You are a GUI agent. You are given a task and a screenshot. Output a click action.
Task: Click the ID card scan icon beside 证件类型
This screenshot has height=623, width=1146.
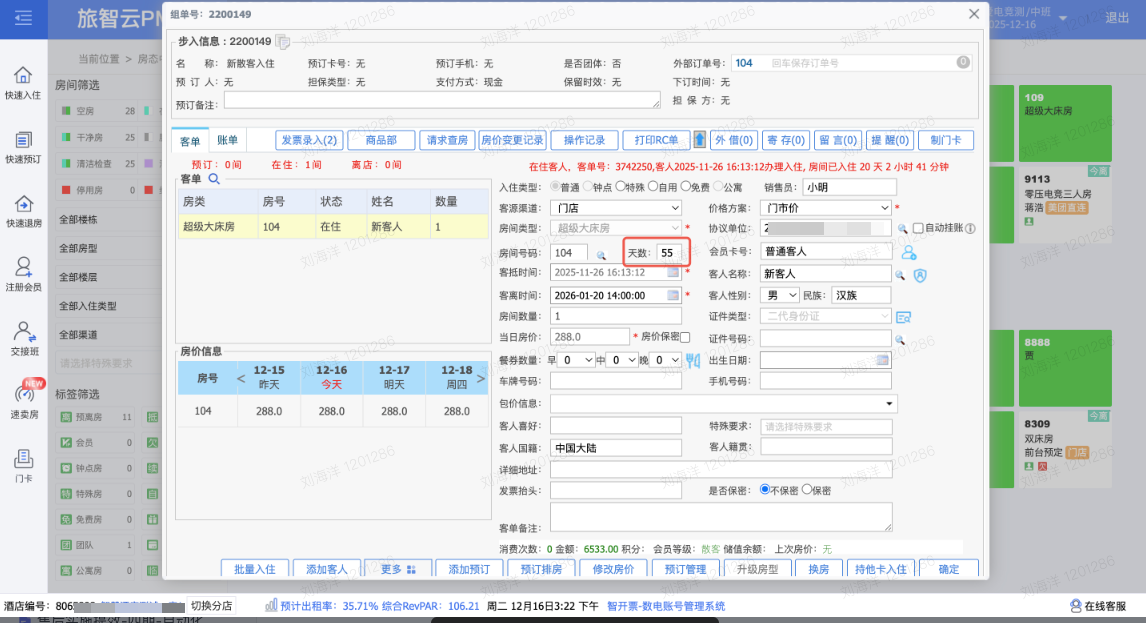tap(903, 317)
